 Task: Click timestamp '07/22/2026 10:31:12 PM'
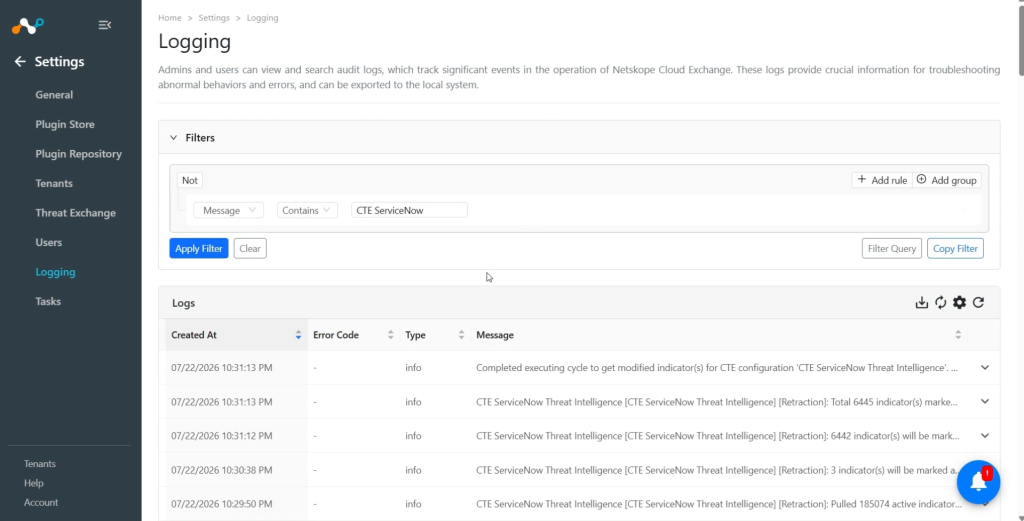[221, 435]
